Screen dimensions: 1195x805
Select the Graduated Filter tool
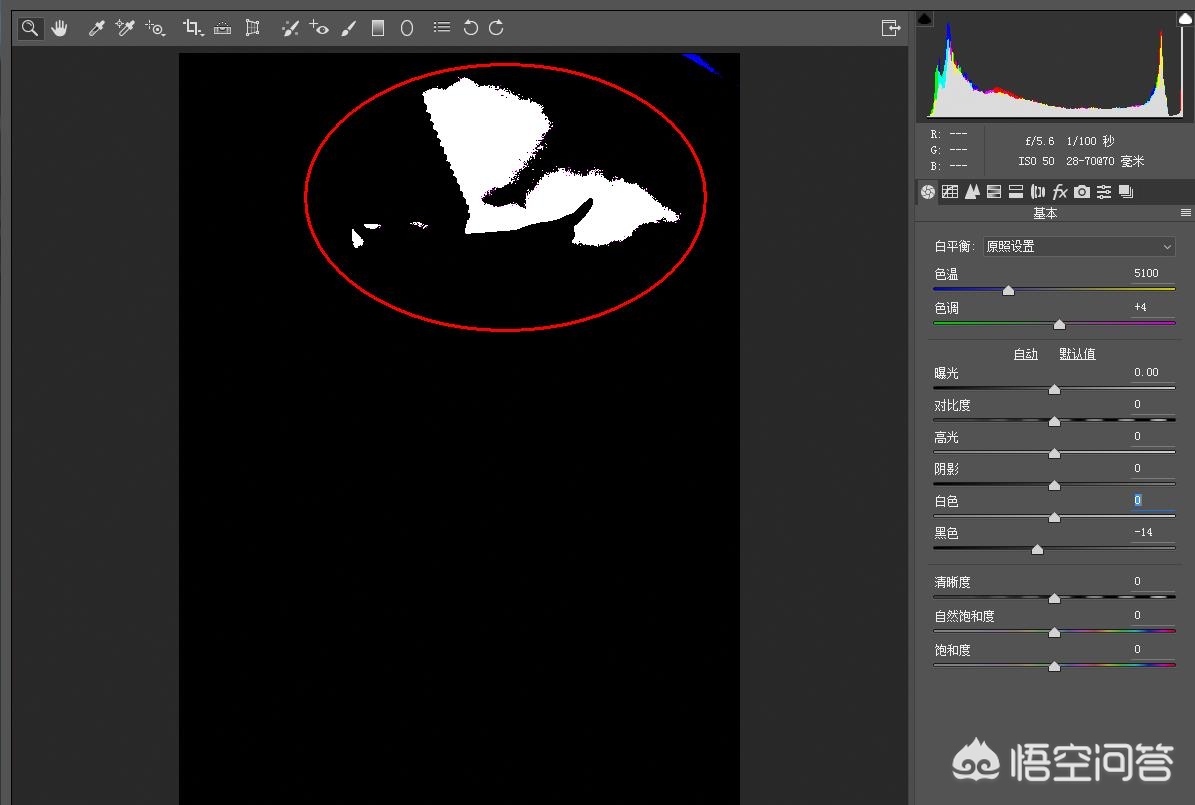pos(377,28)
